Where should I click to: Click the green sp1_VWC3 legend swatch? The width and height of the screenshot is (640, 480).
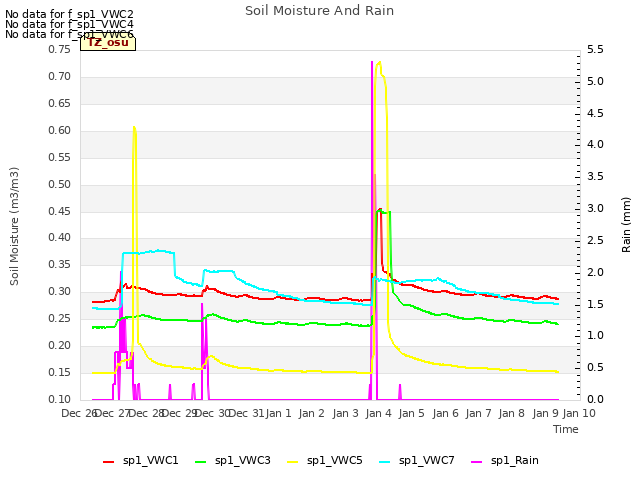tap(200, 462)
